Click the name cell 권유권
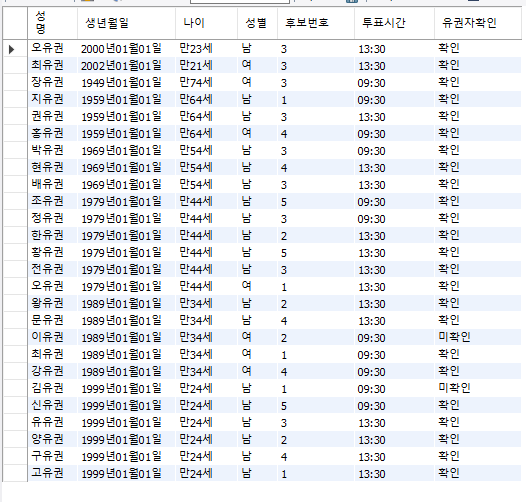This screenshot has height=502, width=526. (53, 117)
